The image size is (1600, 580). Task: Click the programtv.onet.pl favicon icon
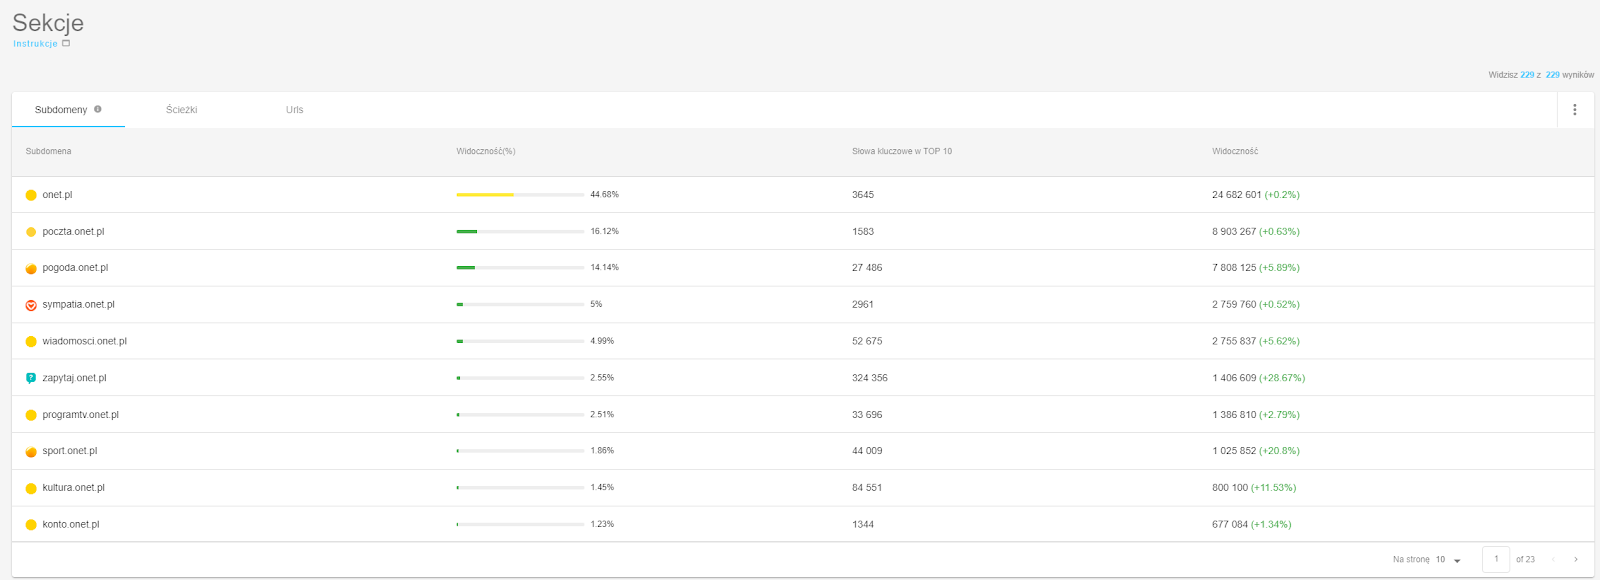31,415
